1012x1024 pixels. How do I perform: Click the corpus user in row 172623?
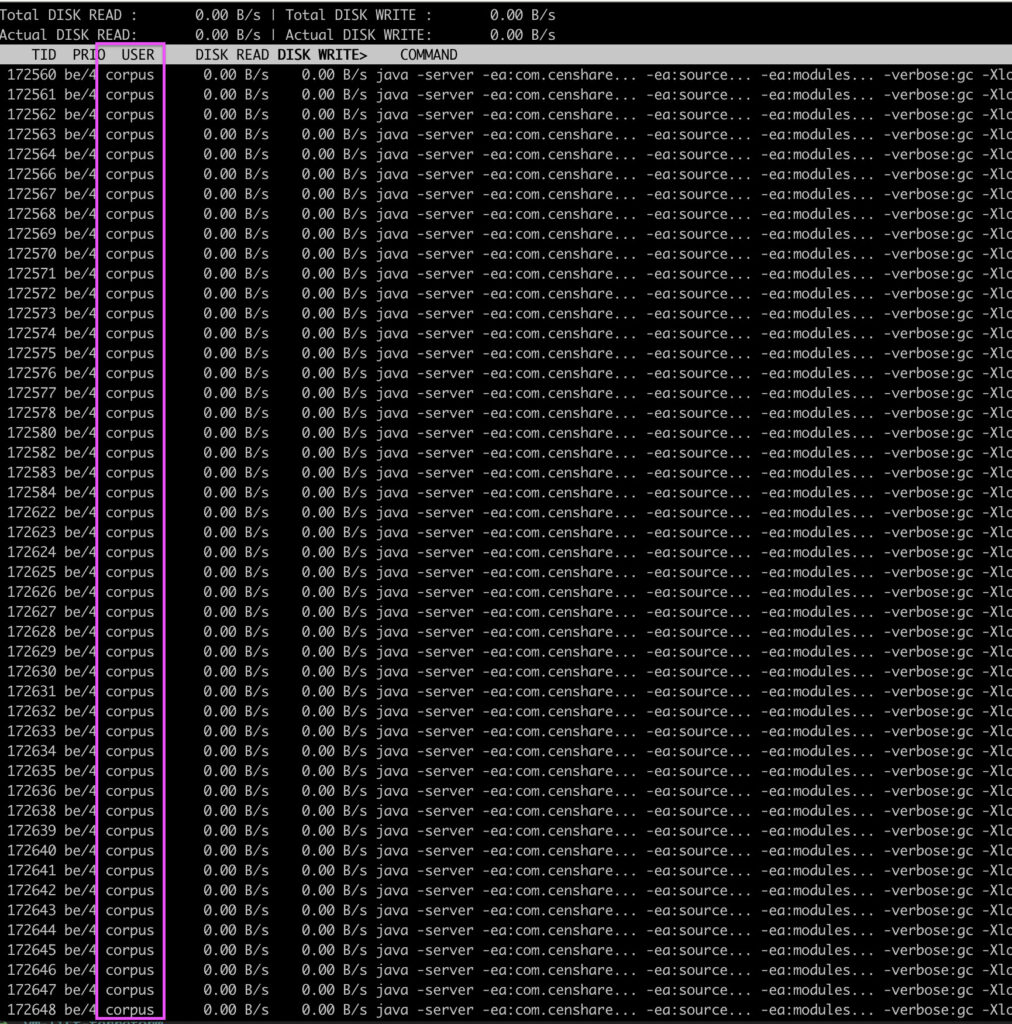click(x=130, y=533)
